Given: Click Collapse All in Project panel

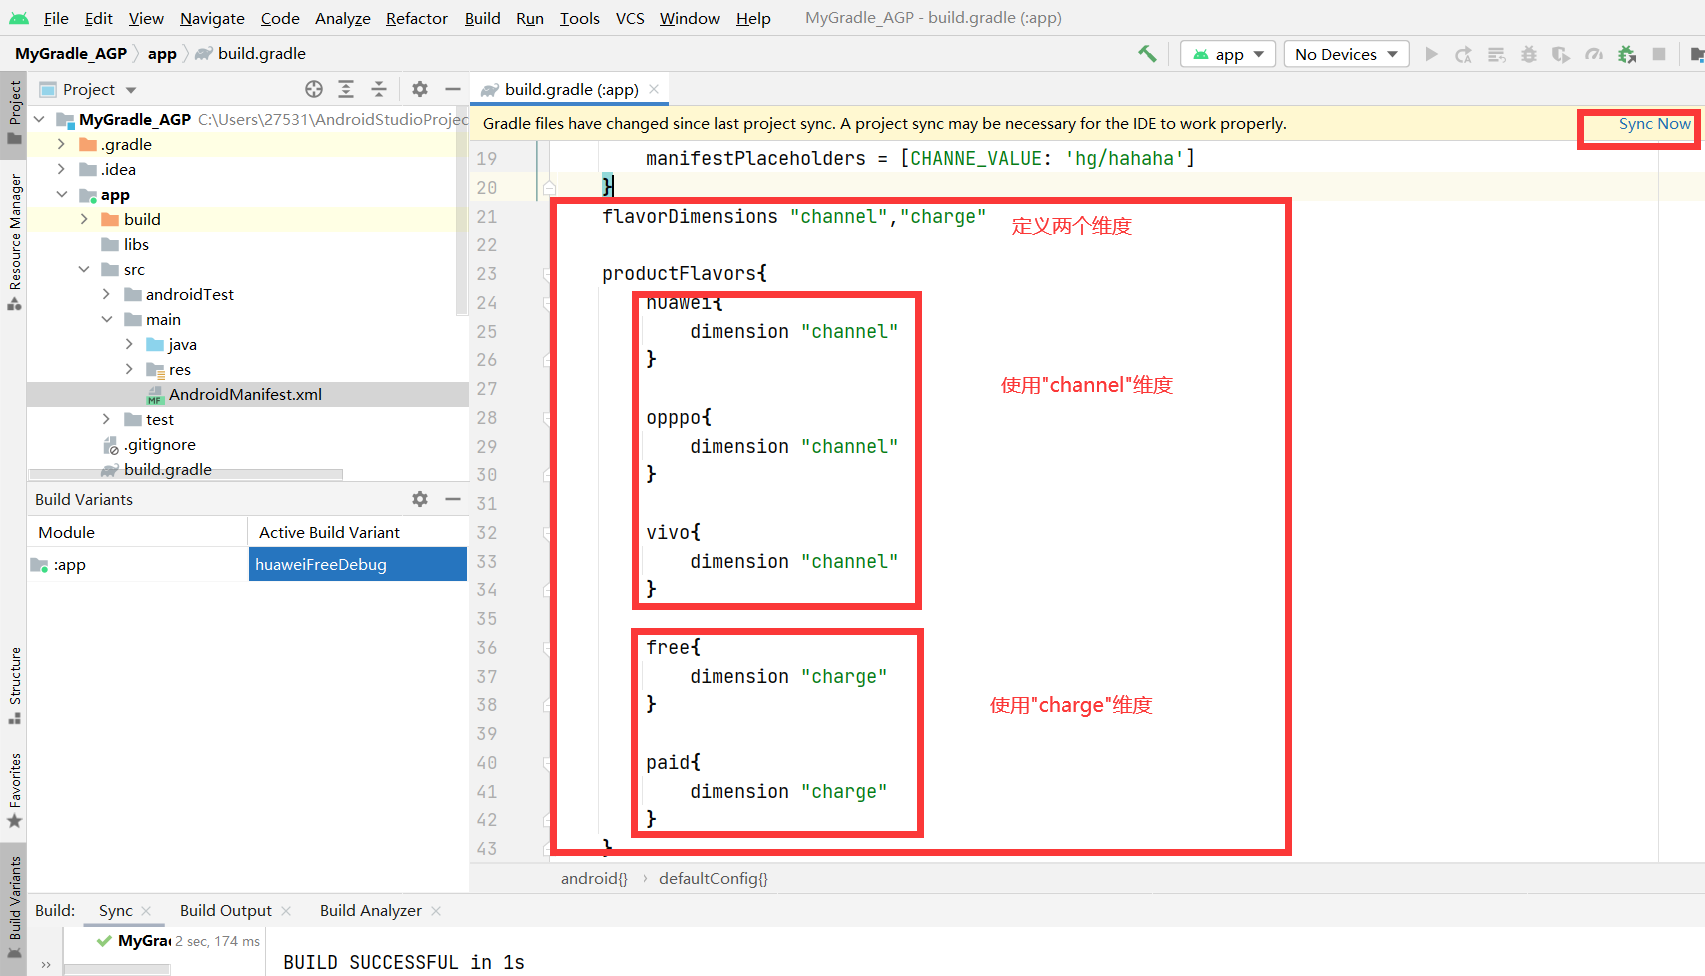Looking at the screenshot, I should (x=379, y=89).
